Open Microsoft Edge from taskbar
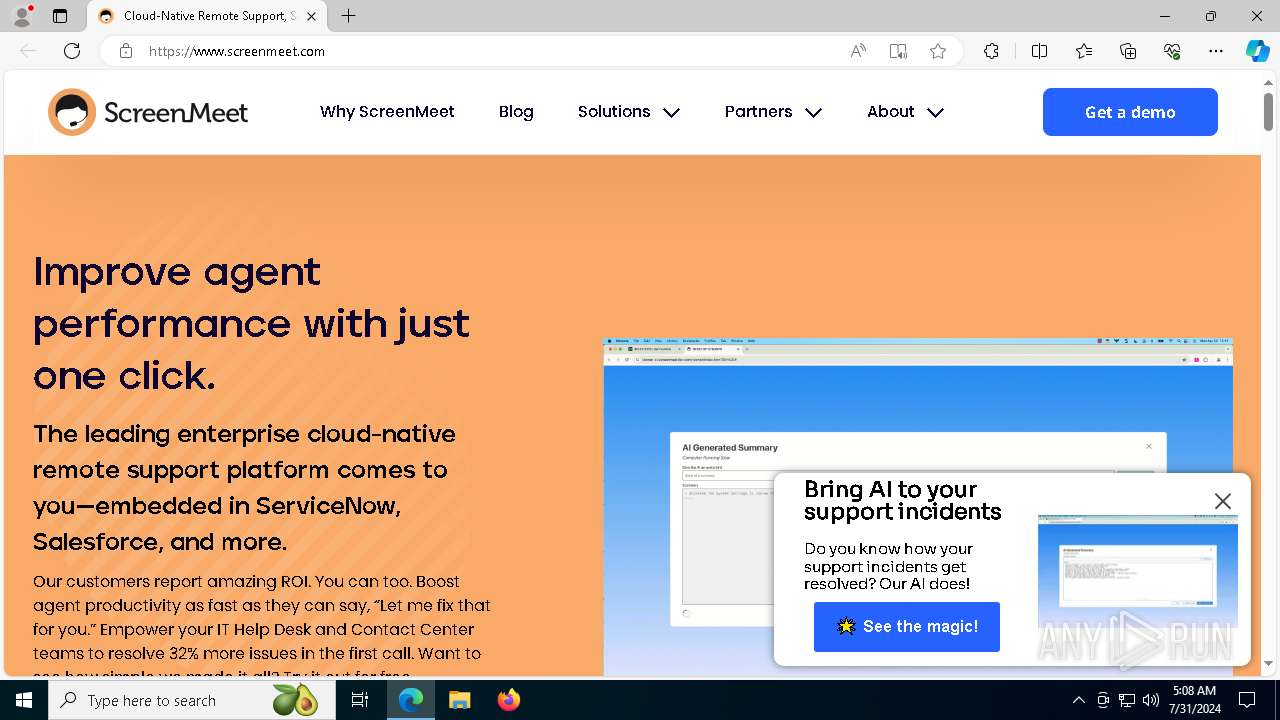The height and width of the screenshot is (720, 1280). [411, 700]
